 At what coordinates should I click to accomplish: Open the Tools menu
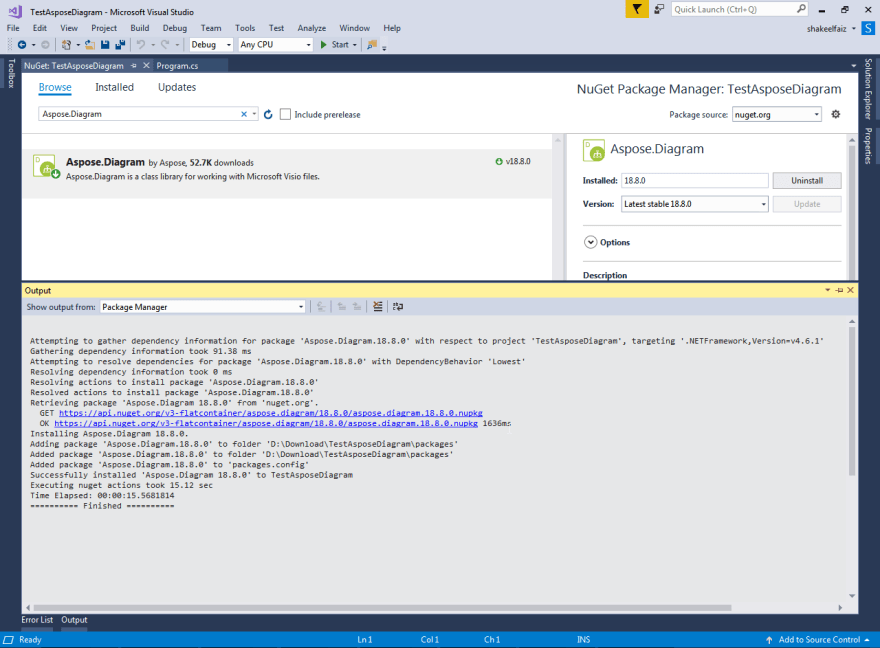pos(245,28)
